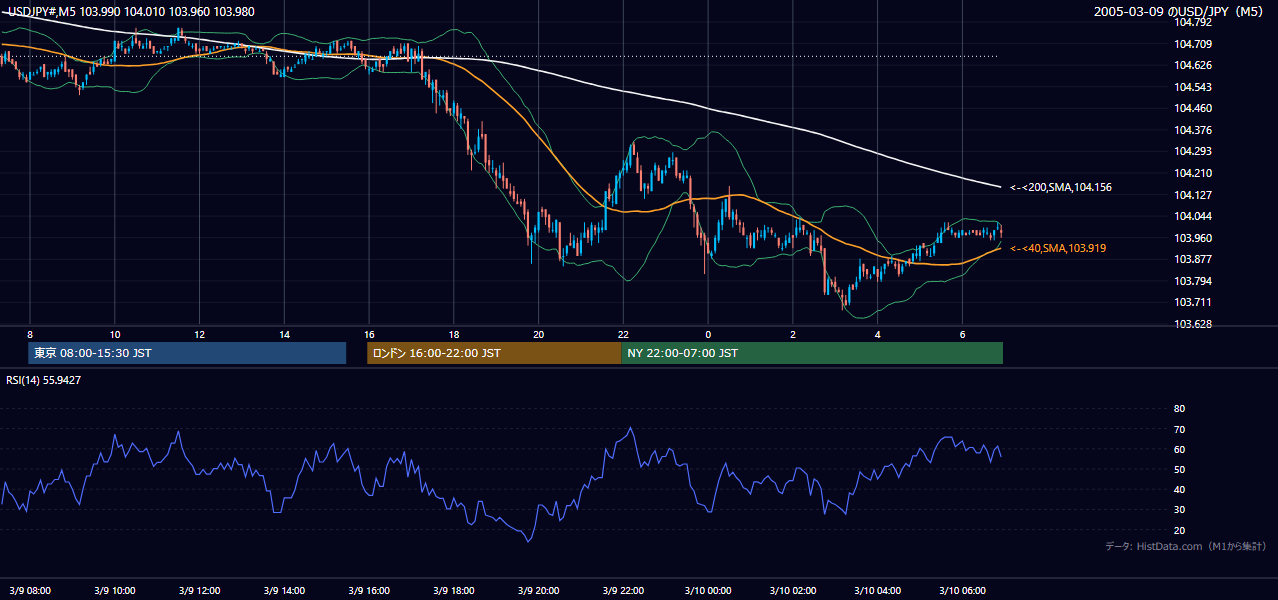1278x600 pixels.
Task: Click the 103.794 price axis label
Action: click(x=1193, y=281)
